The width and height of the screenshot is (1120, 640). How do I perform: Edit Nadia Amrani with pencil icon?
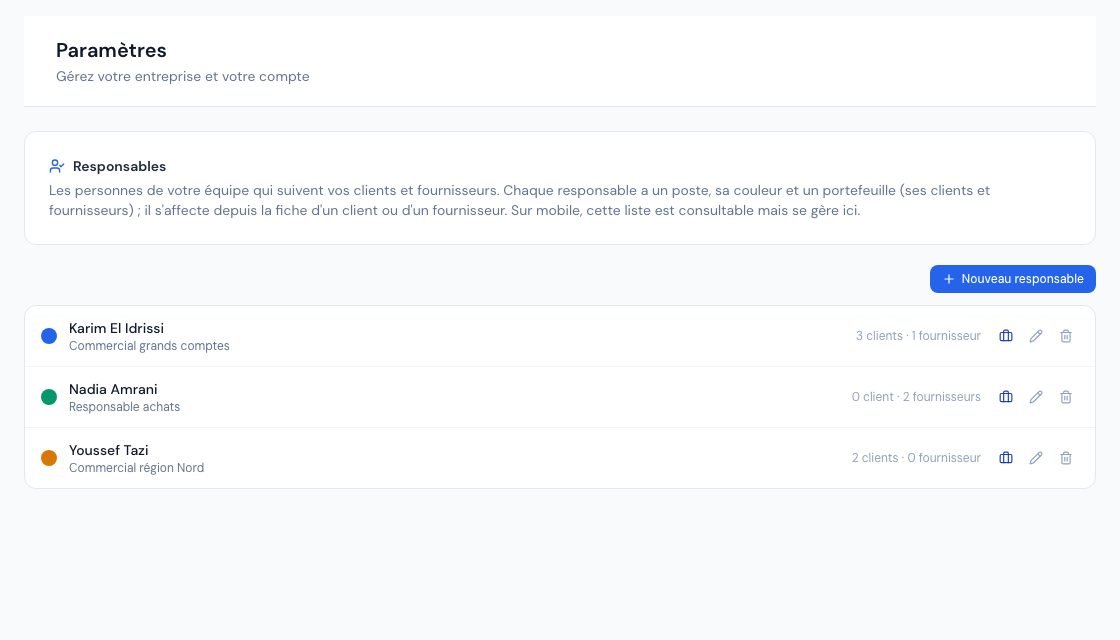click(1036, 397)
